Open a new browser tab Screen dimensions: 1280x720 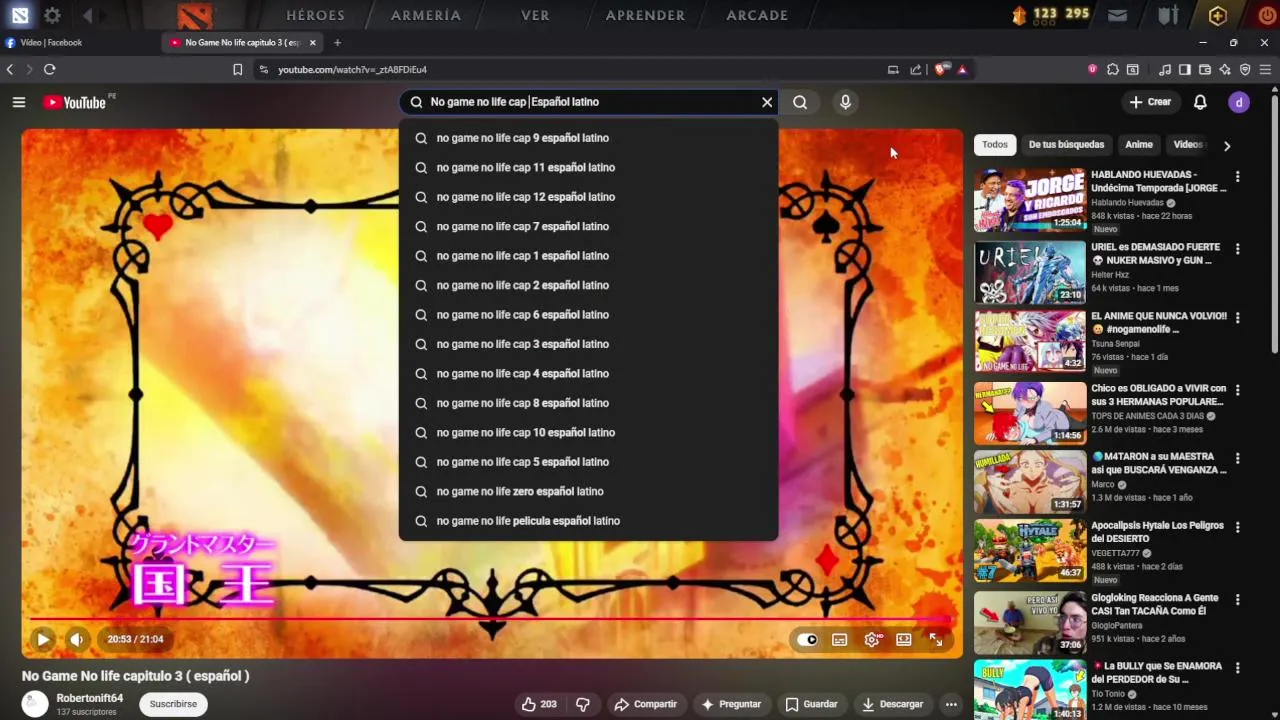337,43
